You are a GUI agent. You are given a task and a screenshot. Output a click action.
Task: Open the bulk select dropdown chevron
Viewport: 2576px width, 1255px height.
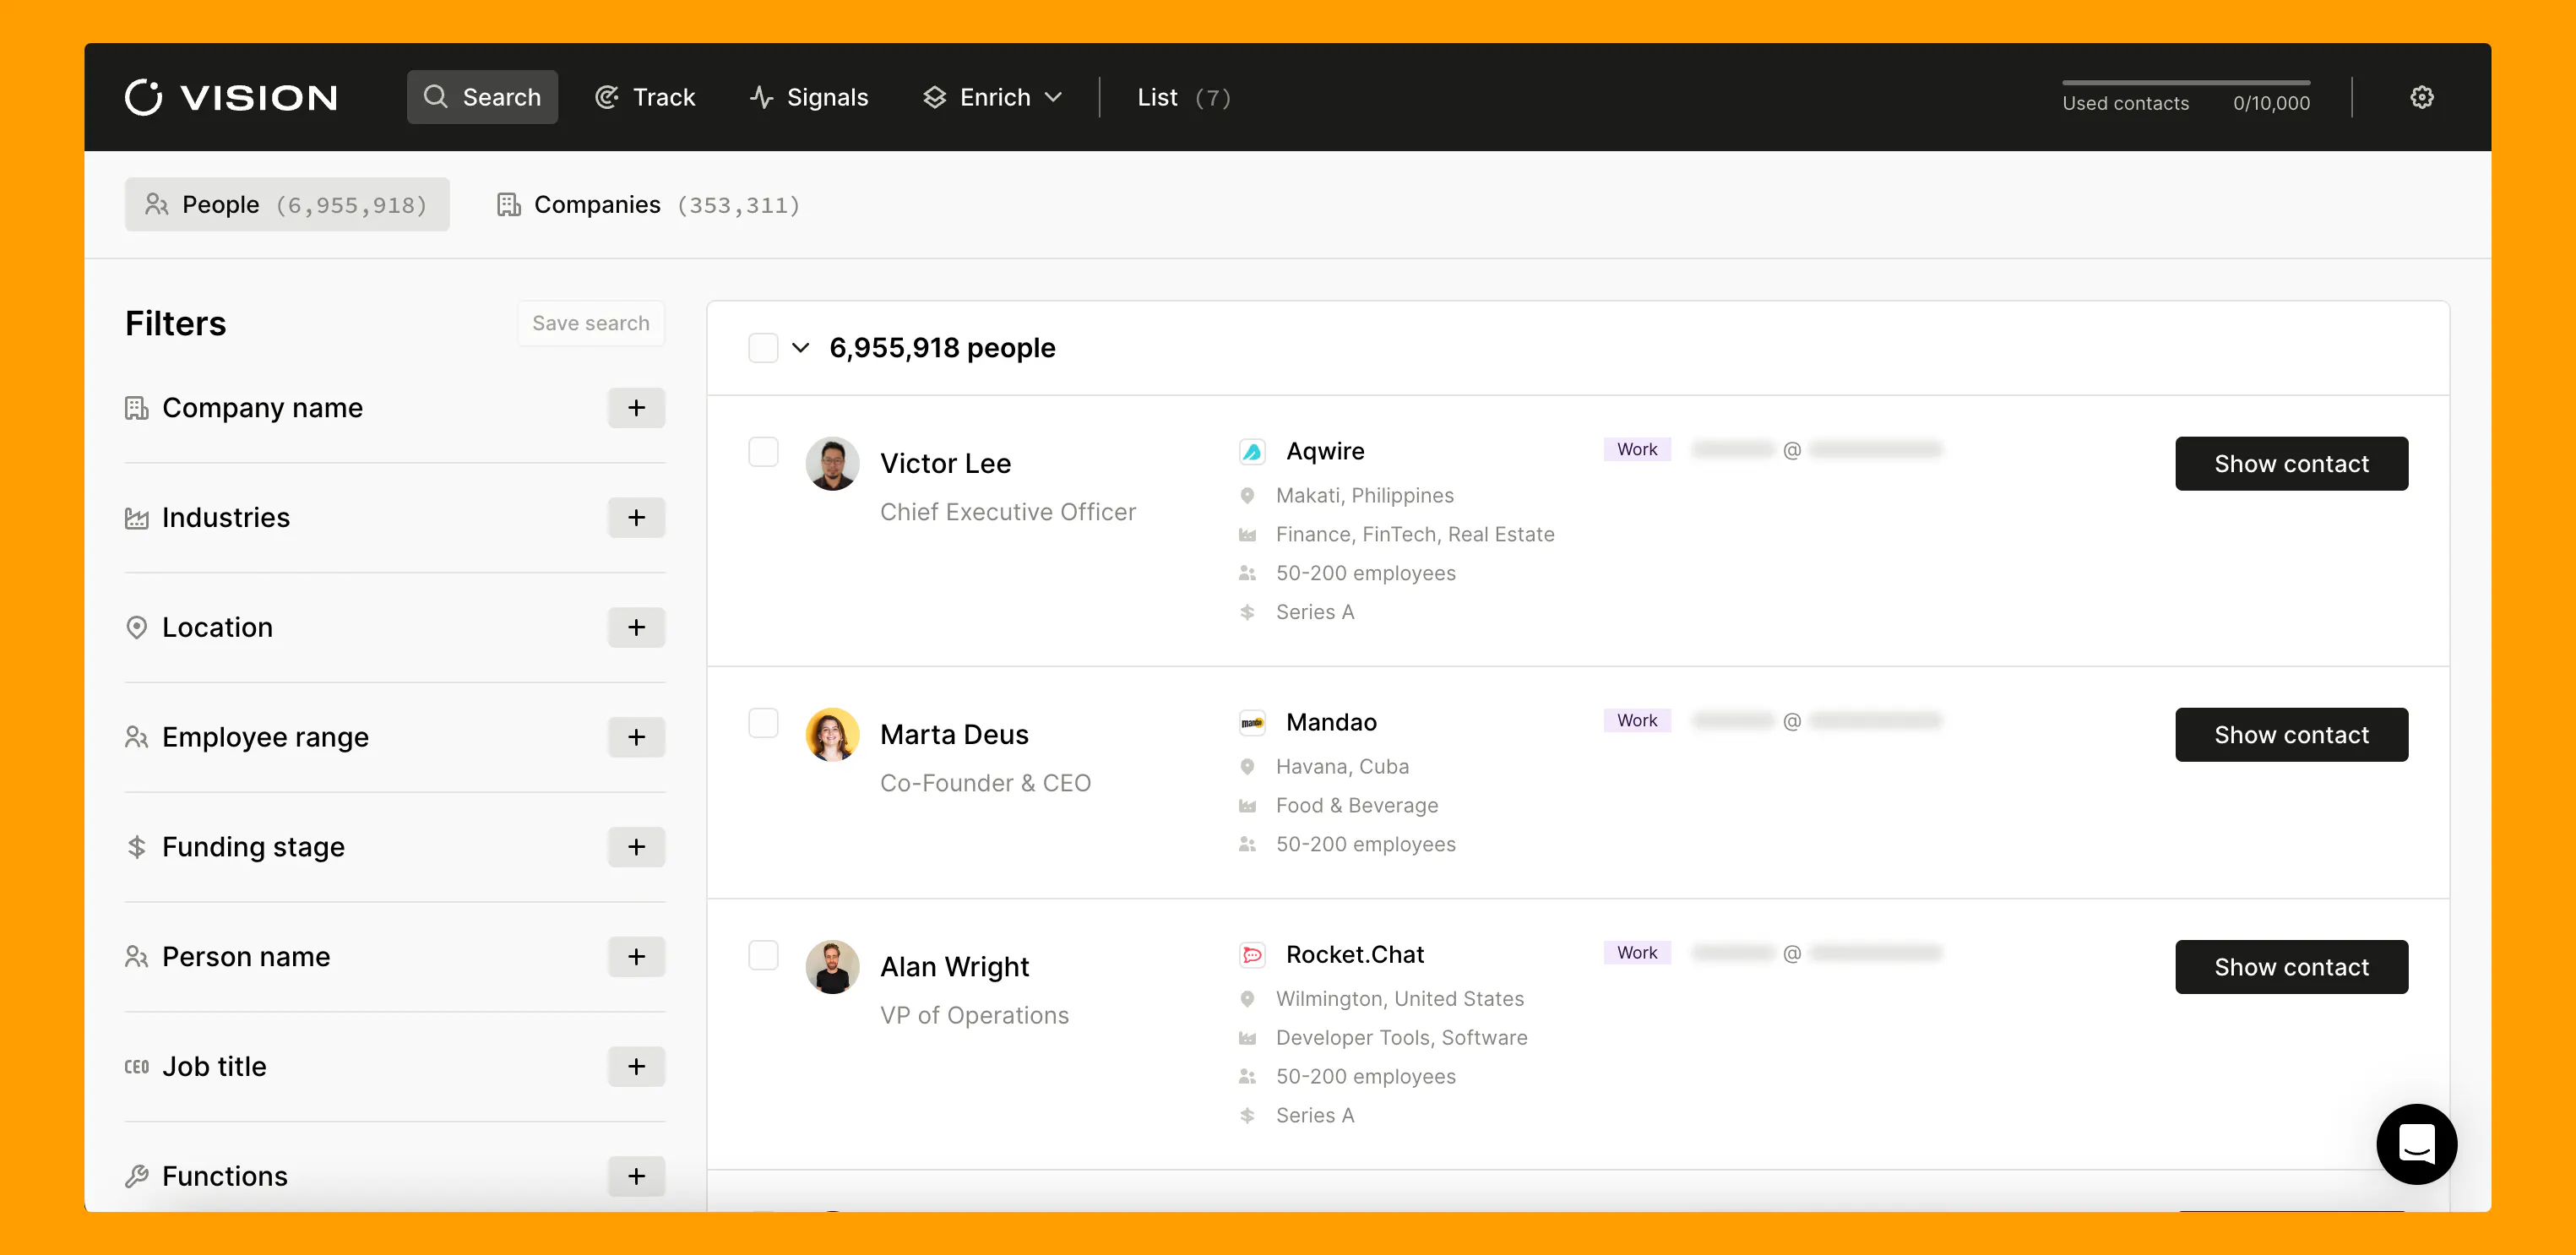pos(800,348)
